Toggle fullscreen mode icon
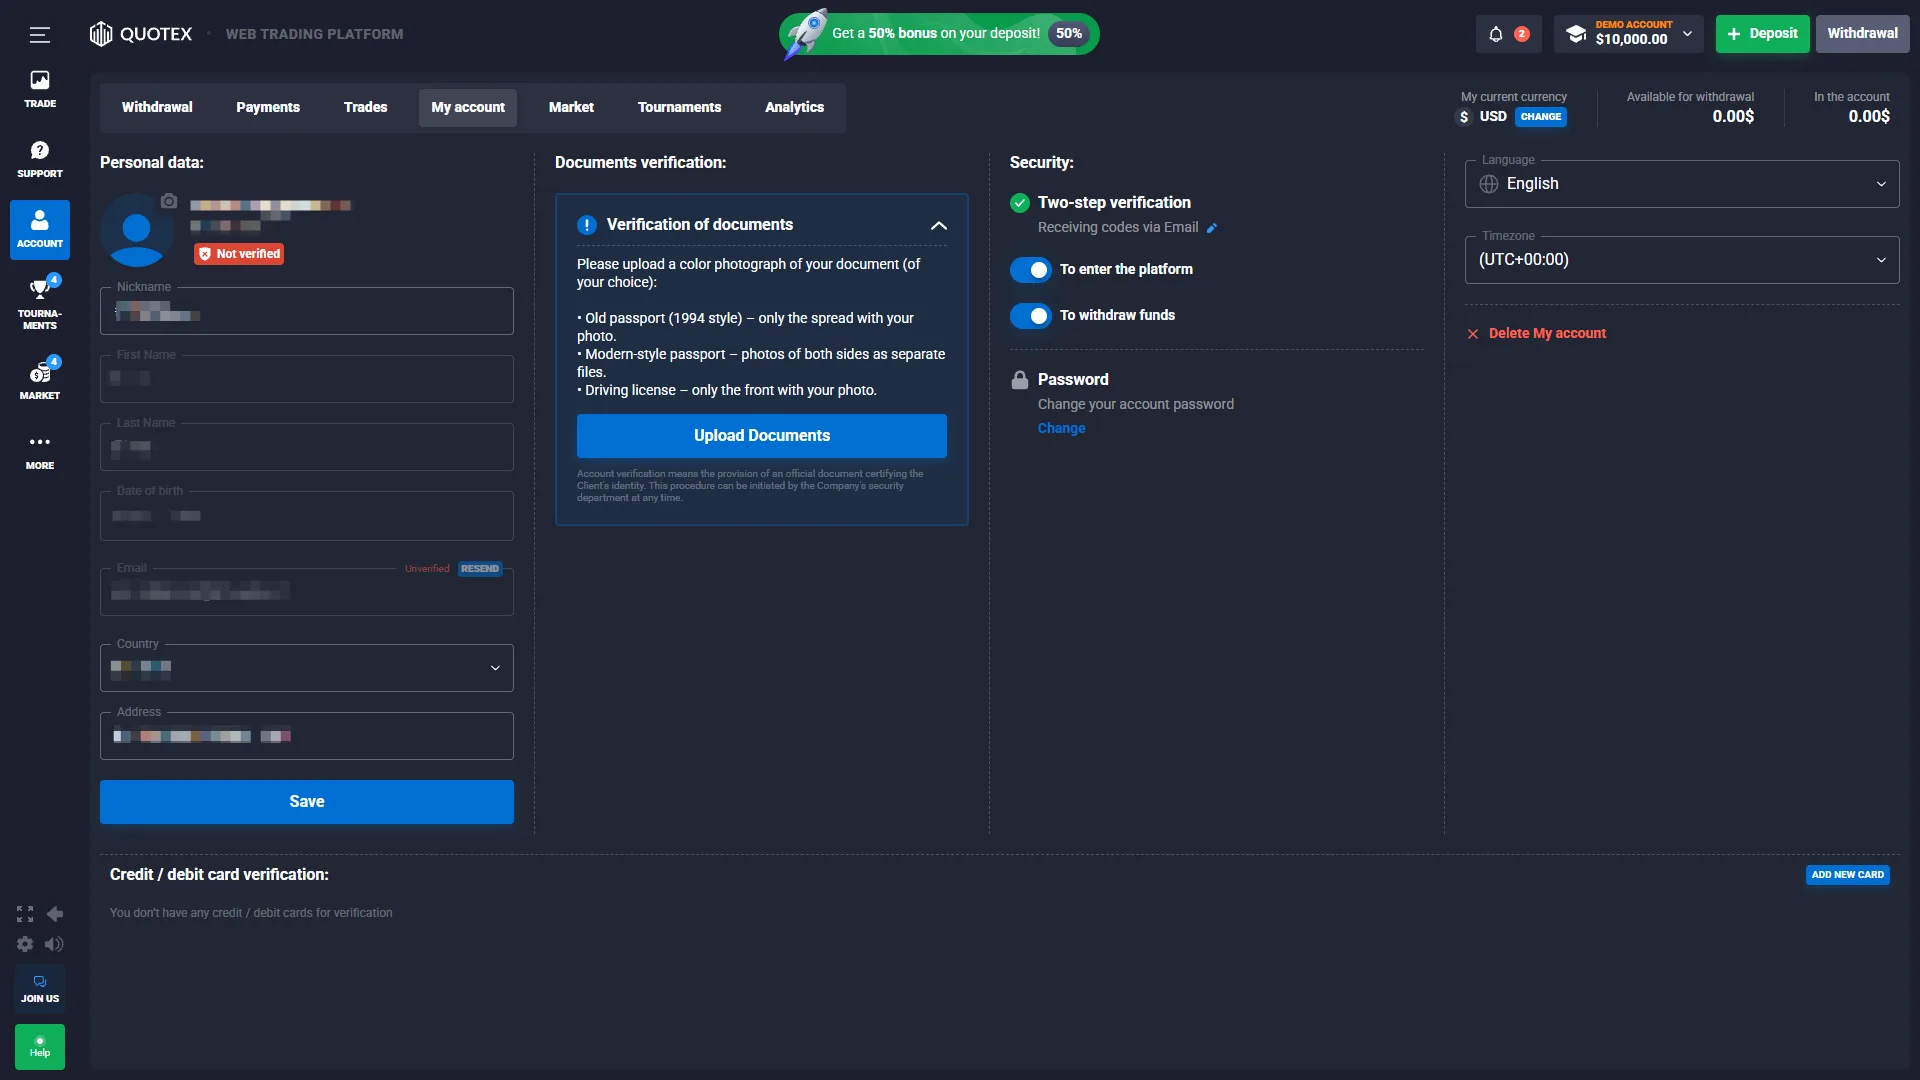Image resolution: width=1920 pixels, height=1080 pixels. click(25, 914)
